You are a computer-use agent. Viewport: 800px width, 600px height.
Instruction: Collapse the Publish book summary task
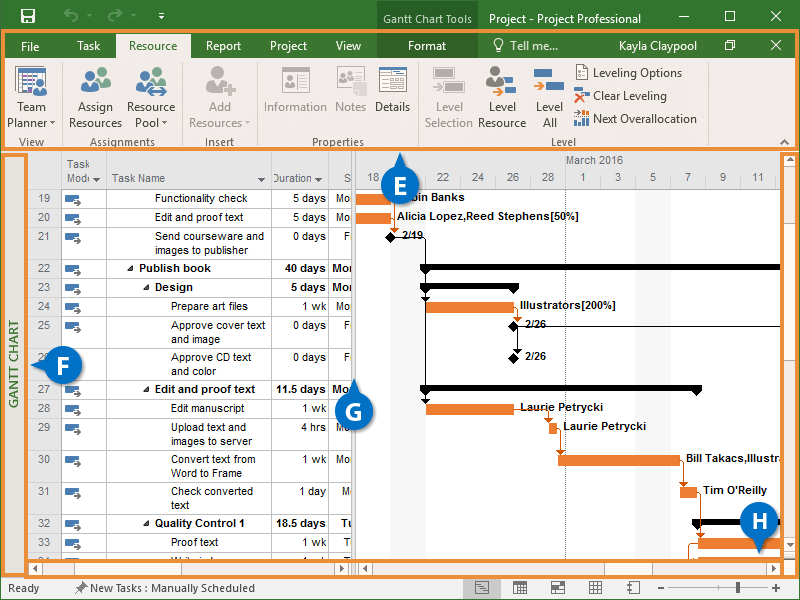130,269
